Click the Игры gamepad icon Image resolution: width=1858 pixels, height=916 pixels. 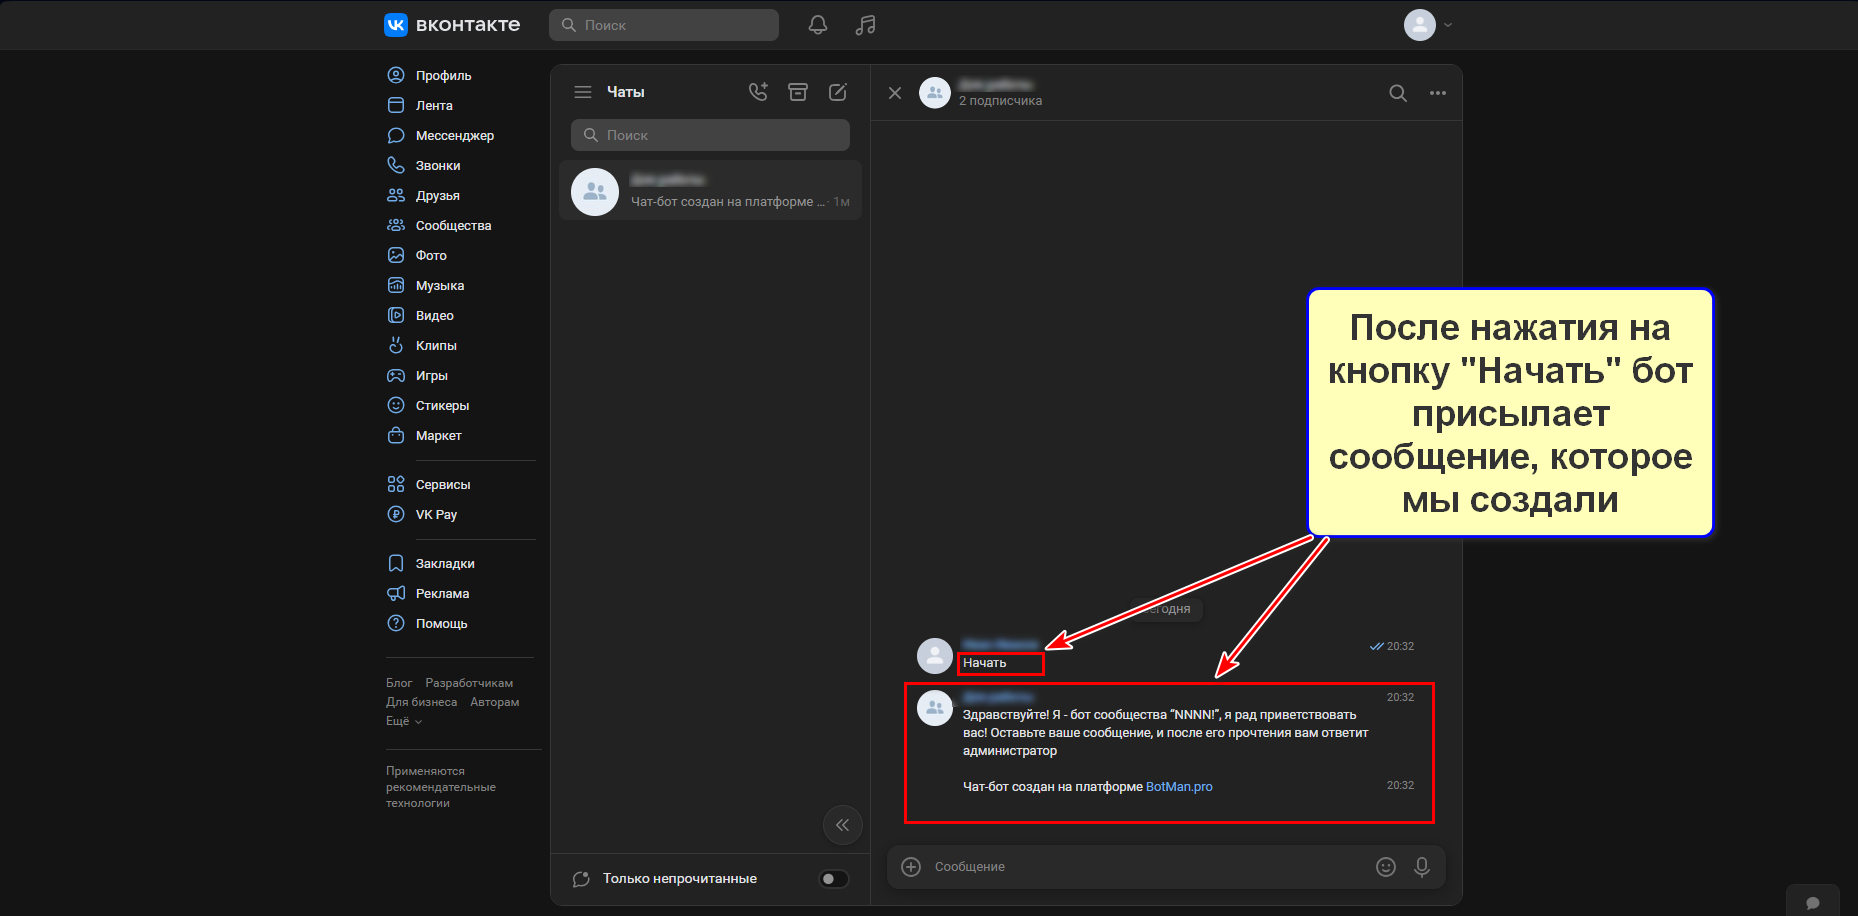pos(396,375)
